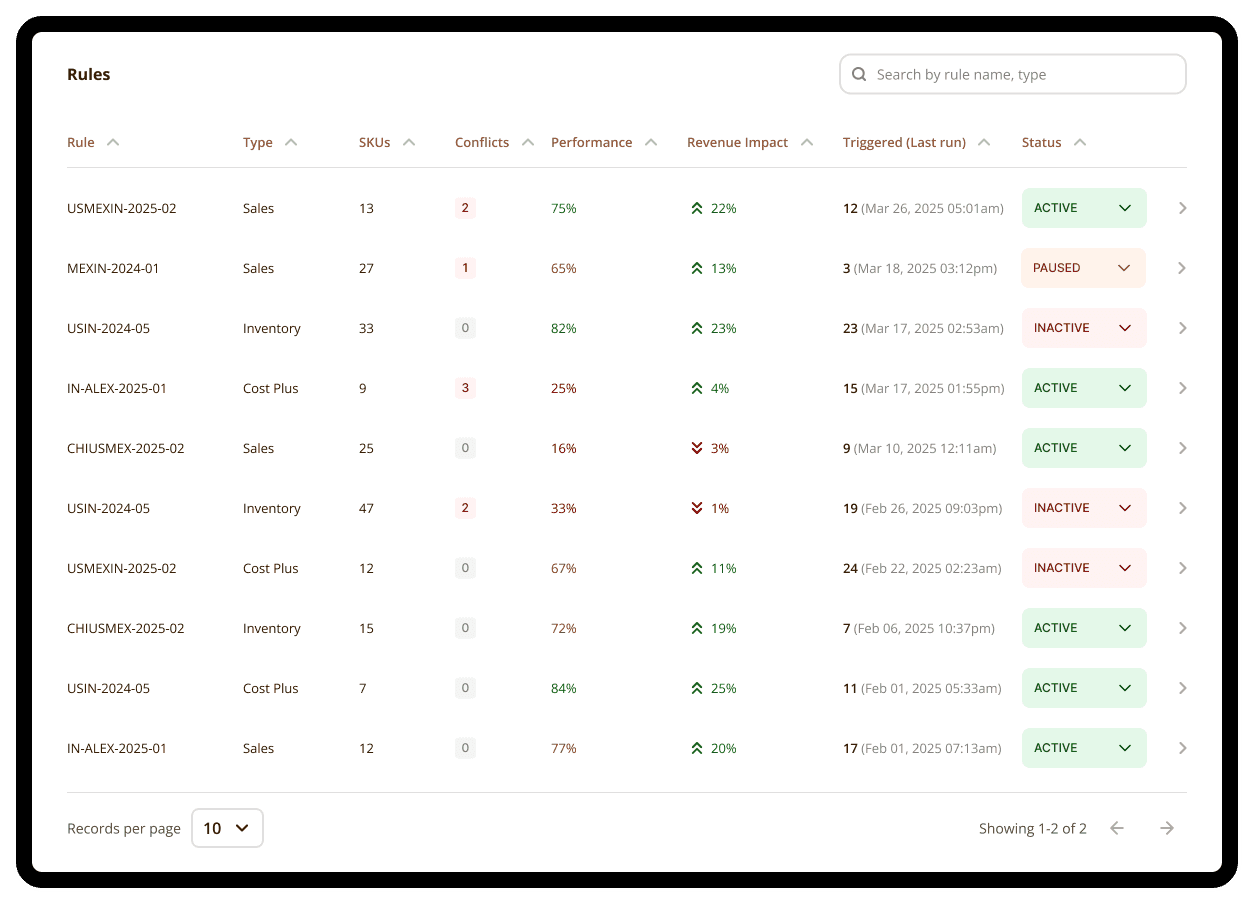Image resolution: width=1254 pixels, height=904 pixels.
Task: Click the Rule column header label
Action: 81,142
